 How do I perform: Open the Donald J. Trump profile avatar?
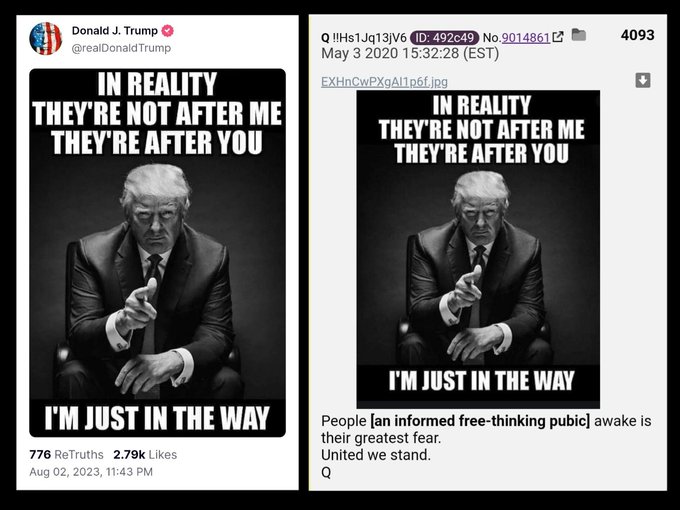[x=46, y=39]
